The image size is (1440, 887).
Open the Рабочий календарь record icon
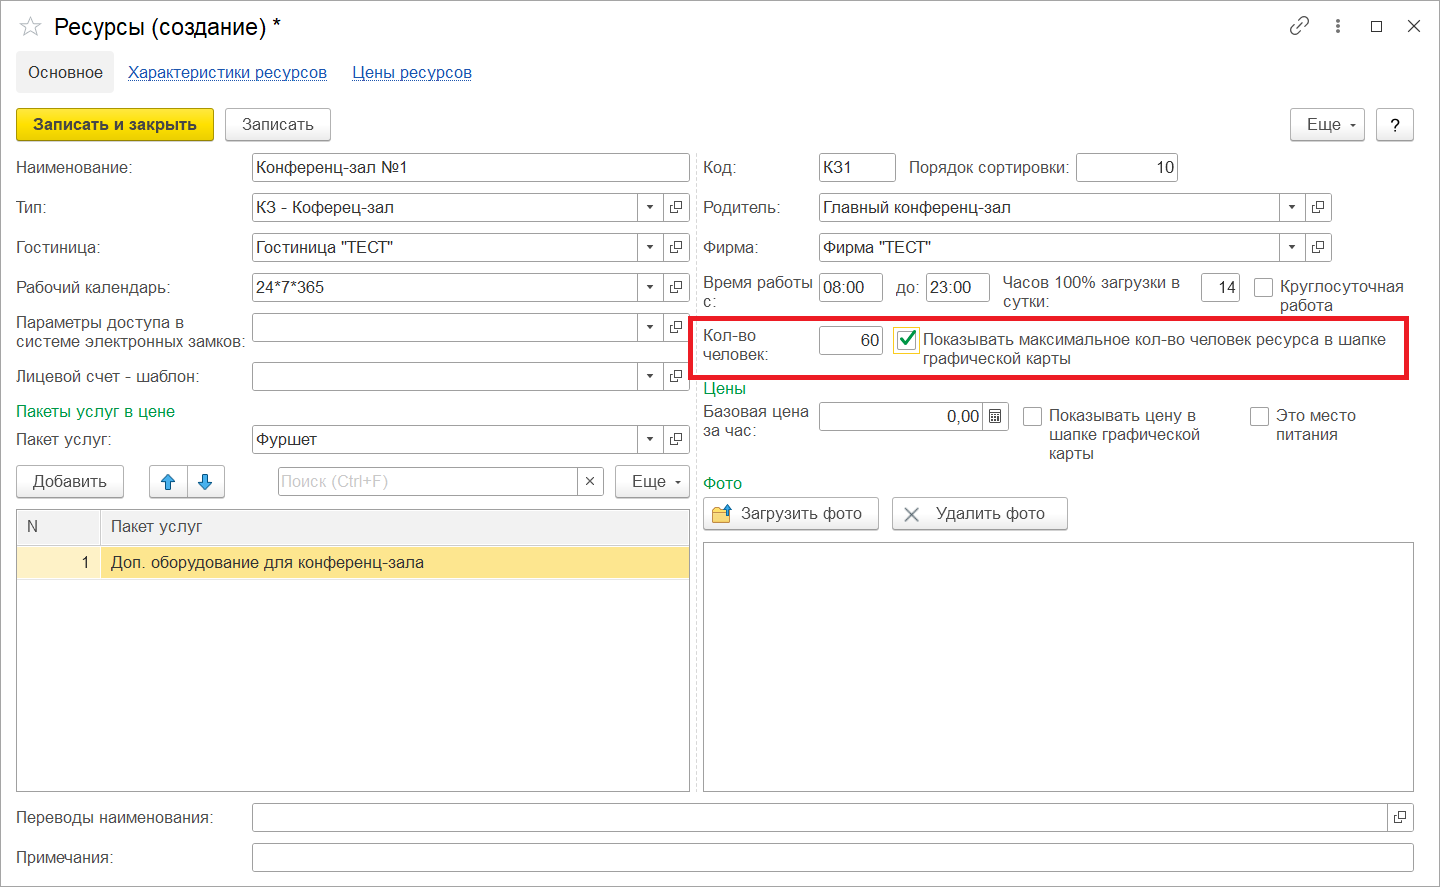pyautogui.click(x=676, y=287)
